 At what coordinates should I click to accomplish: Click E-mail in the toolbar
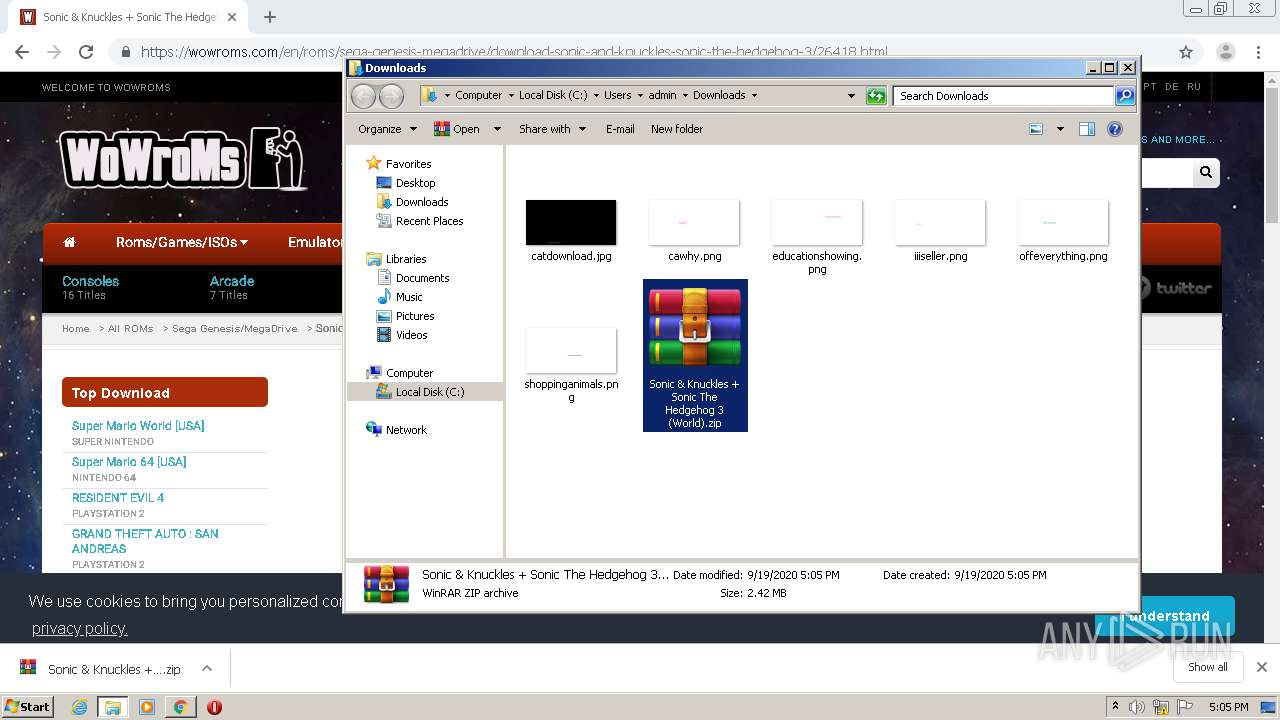pyautogui.click(x=620, y=129)
